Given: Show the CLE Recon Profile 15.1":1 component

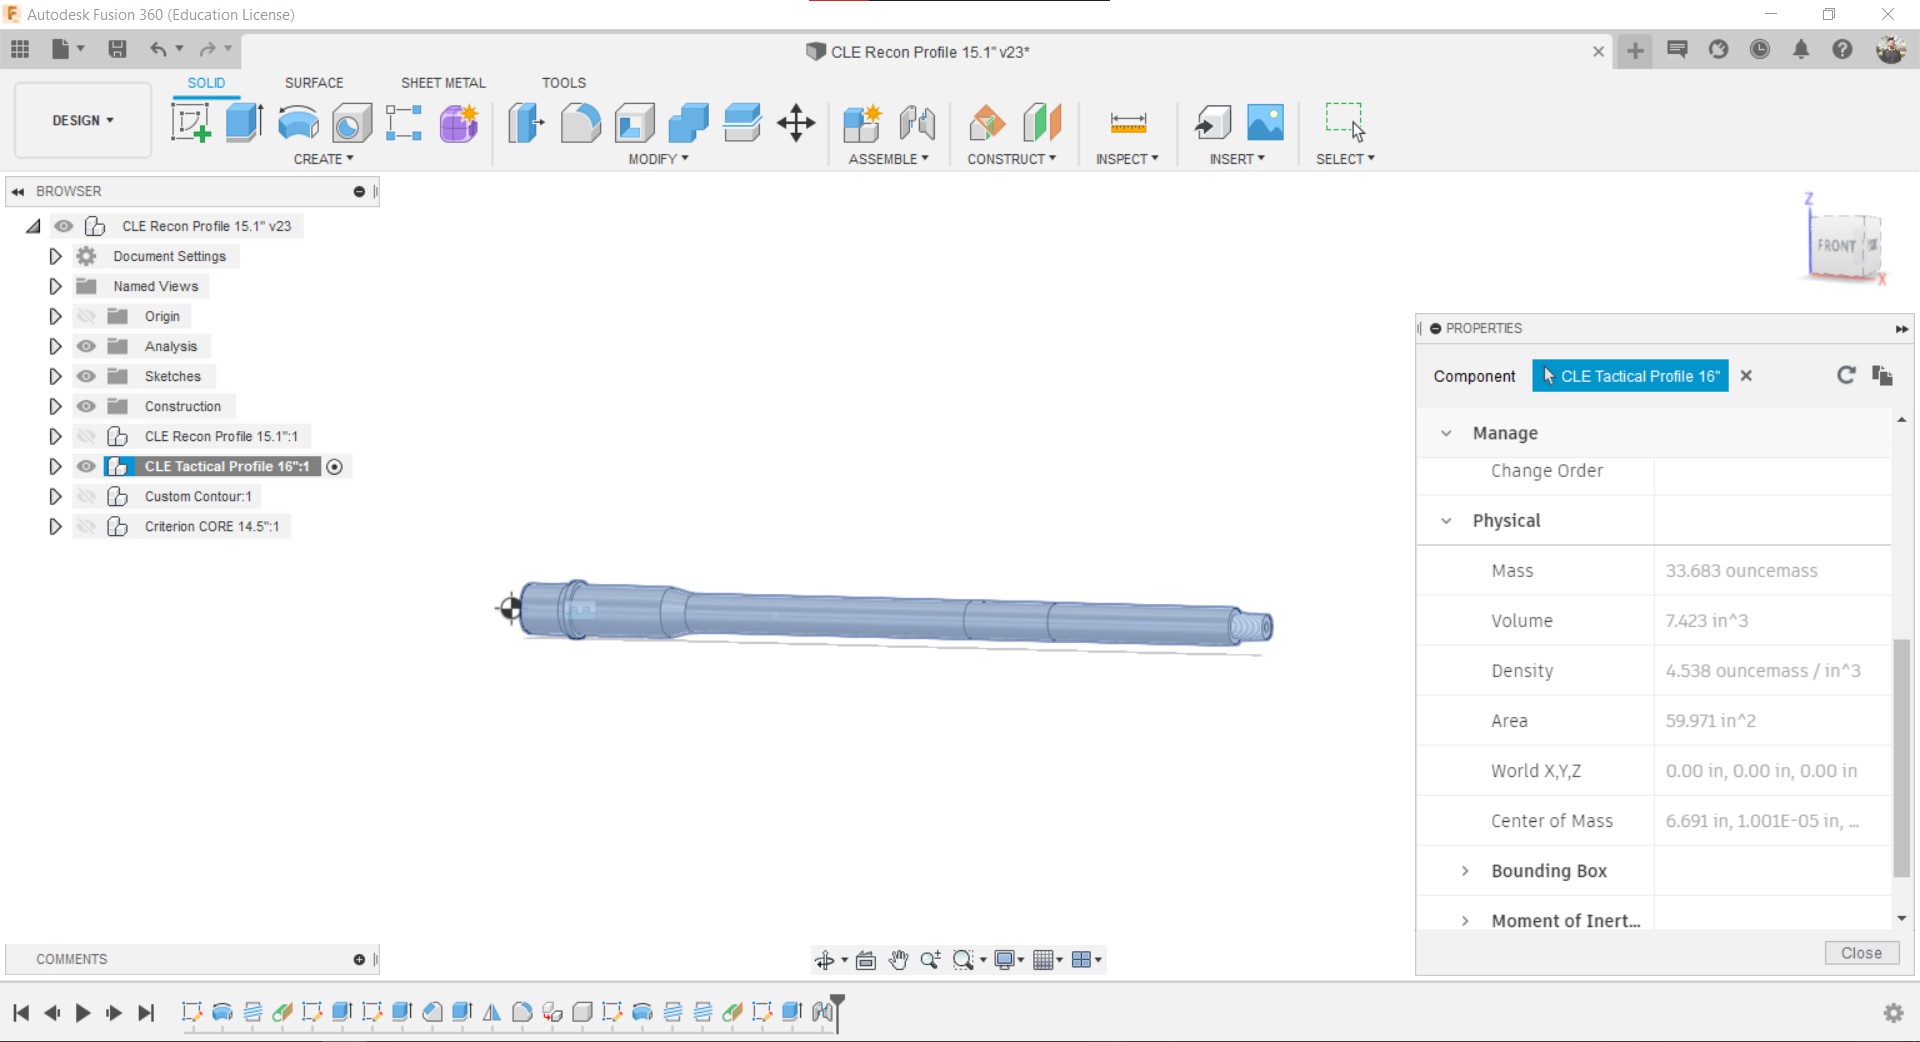Looking at the screenshot, I should [x=86, y=436].
